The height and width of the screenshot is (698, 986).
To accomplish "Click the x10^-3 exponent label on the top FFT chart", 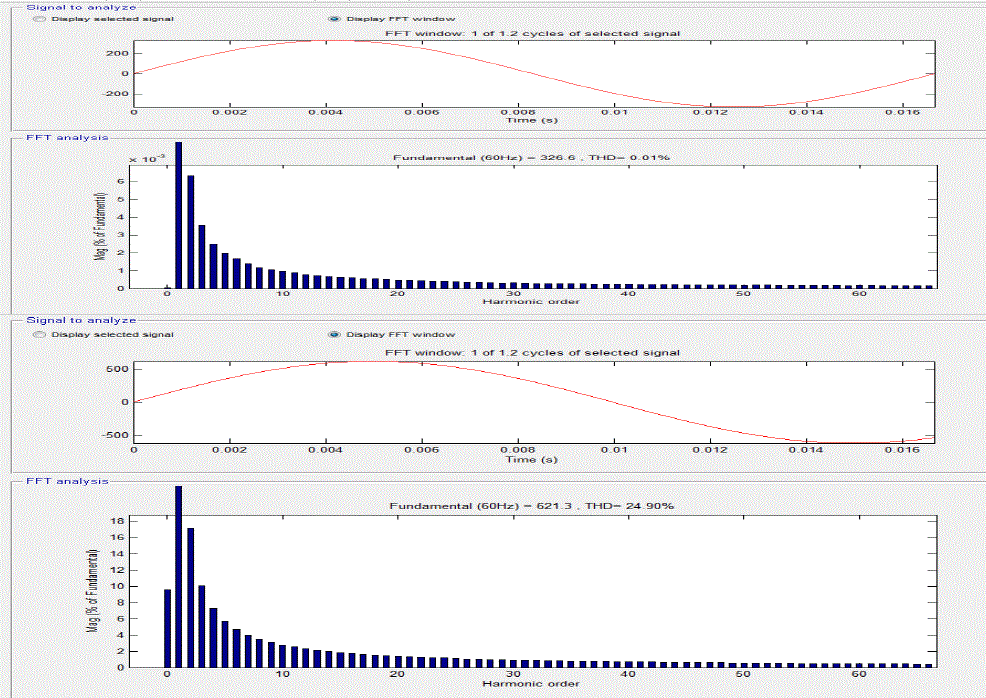I will click(x=147, y=159).
